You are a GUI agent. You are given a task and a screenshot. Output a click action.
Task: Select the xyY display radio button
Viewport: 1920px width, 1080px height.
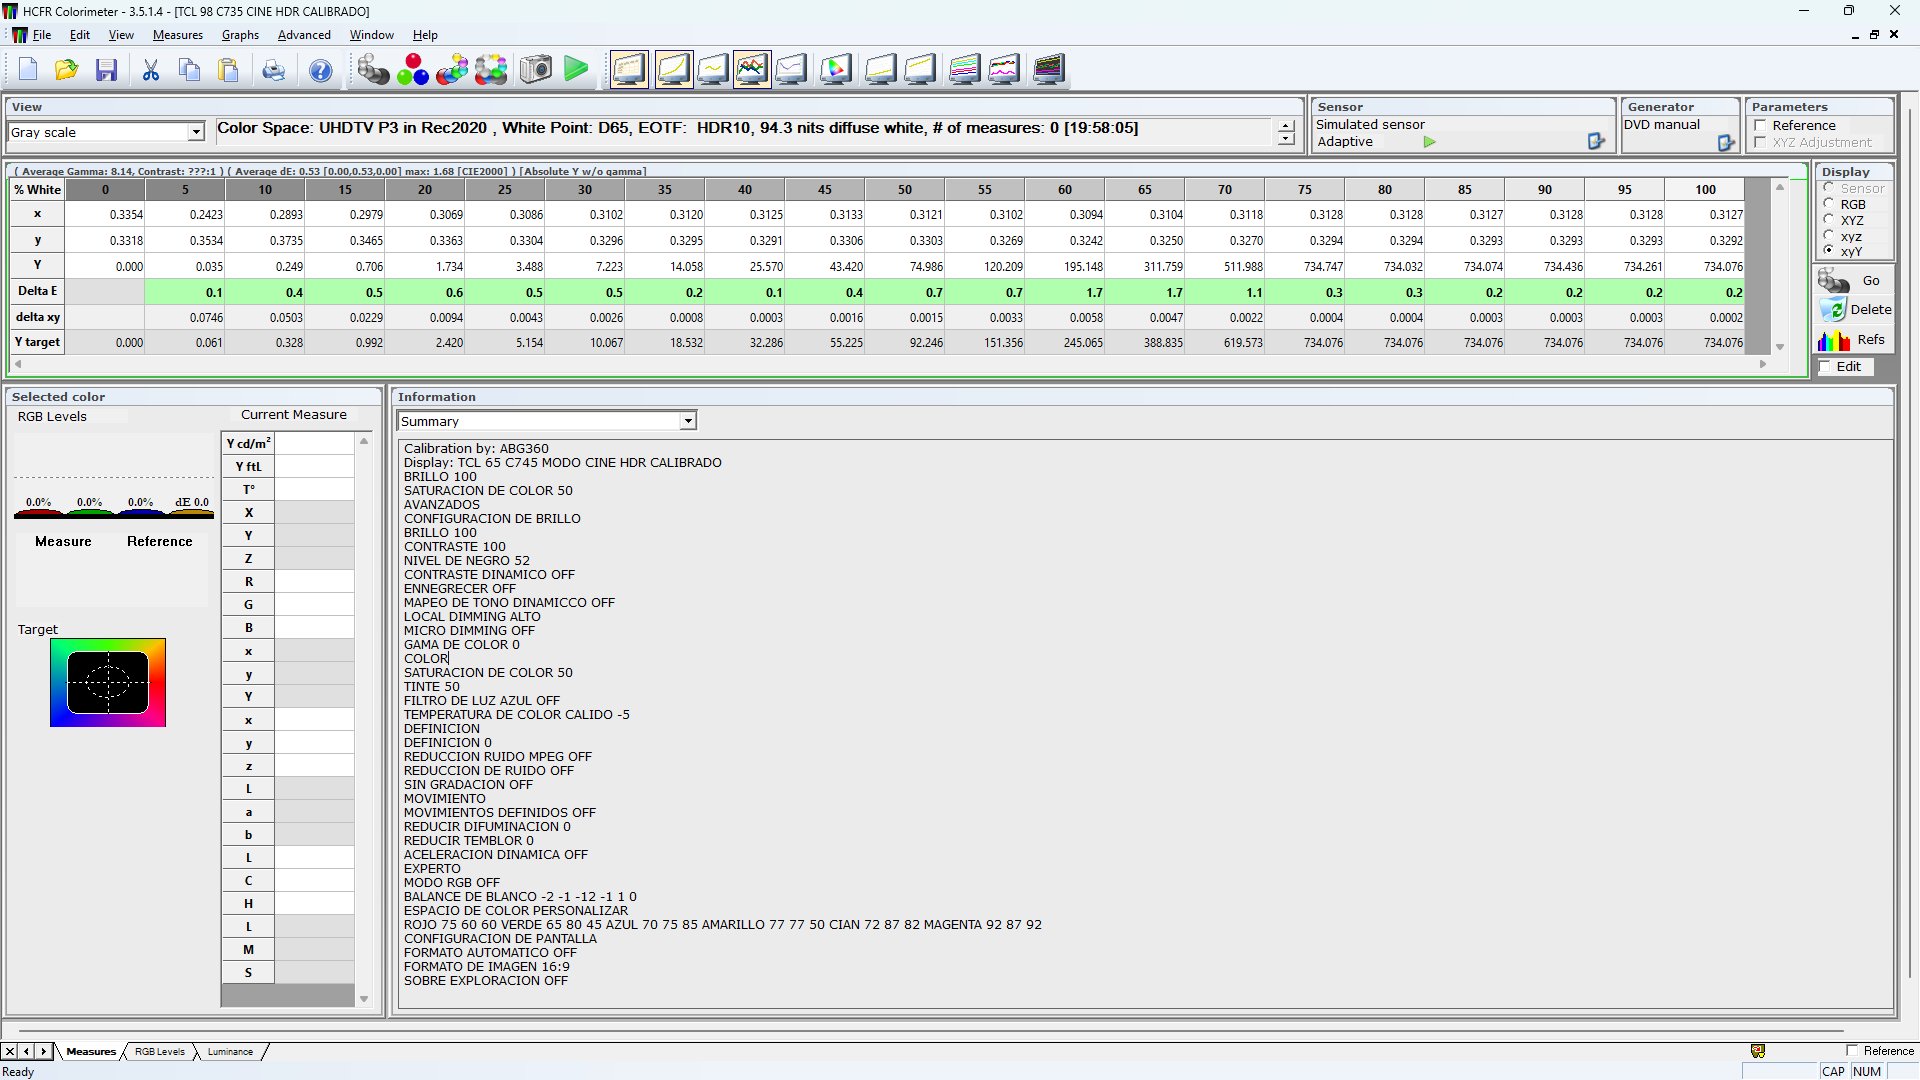coord(1829,251)
